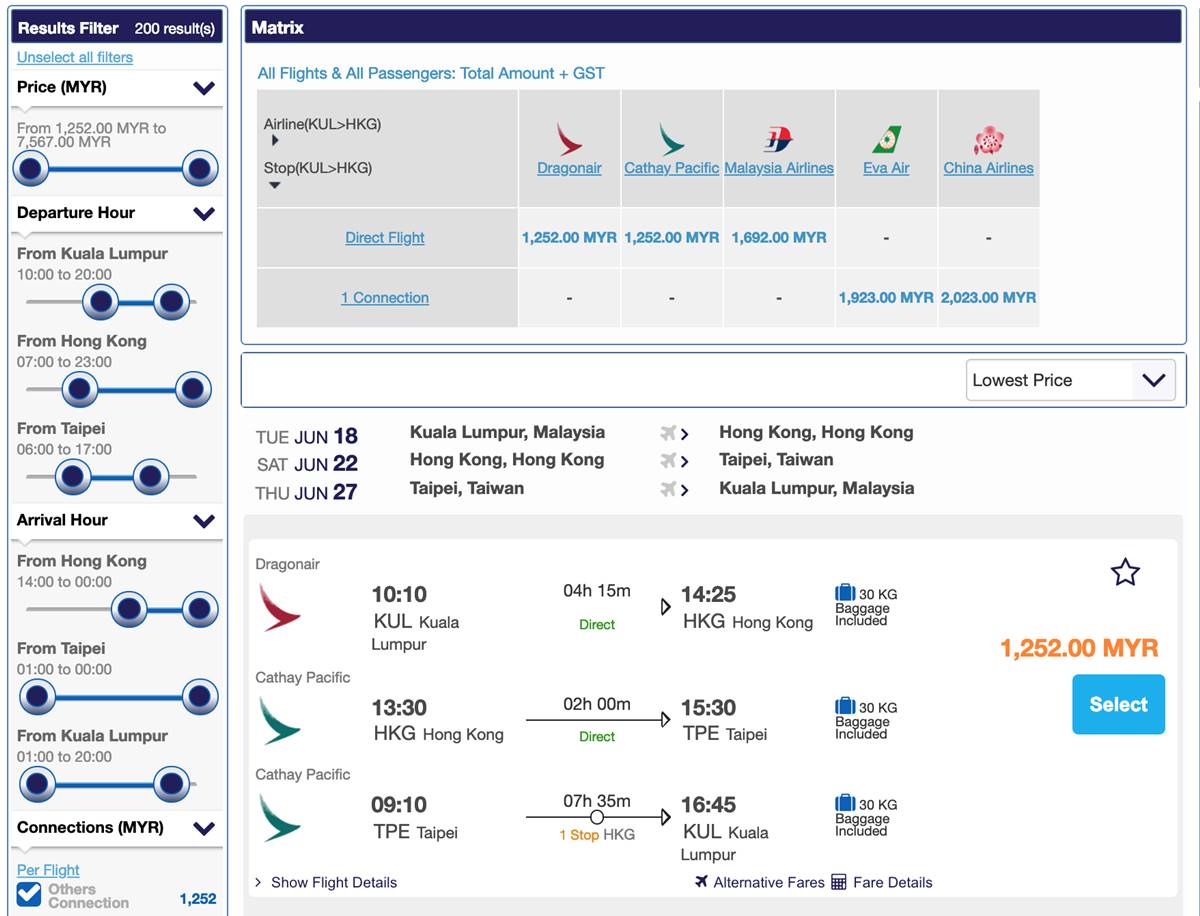Click the Eva Air airline link
This screenshot has height=916, width=1200.
coord(886,168)
